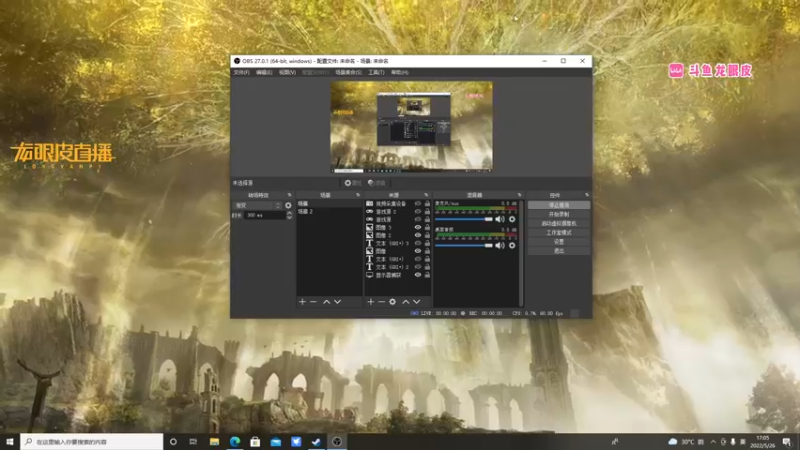
Task: Lock the 图像 3 source
Action: [x=428, y=228]
